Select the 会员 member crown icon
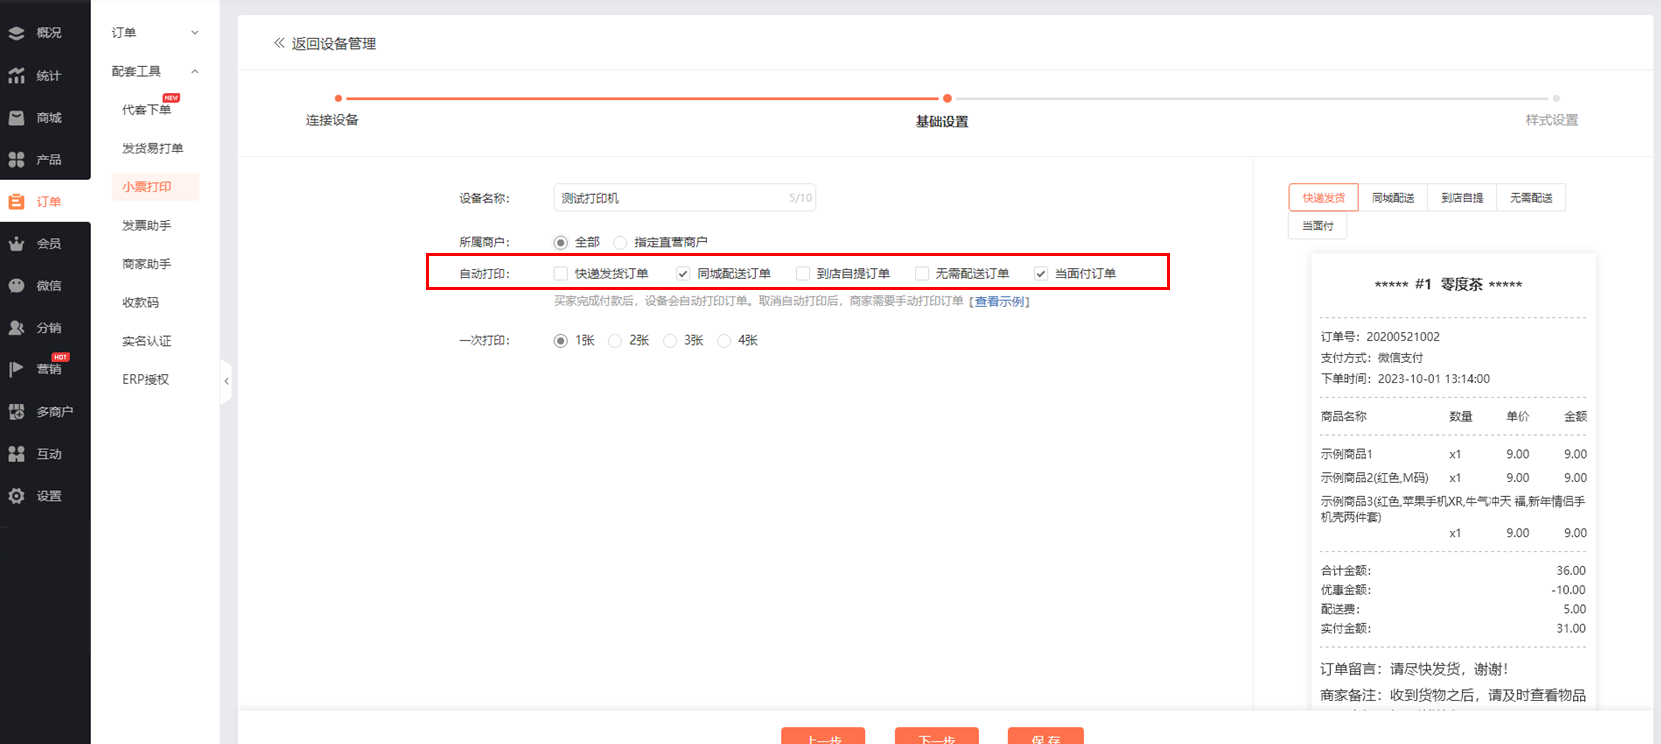Screen dimensions: 1661x744 [x=17, y=244]
